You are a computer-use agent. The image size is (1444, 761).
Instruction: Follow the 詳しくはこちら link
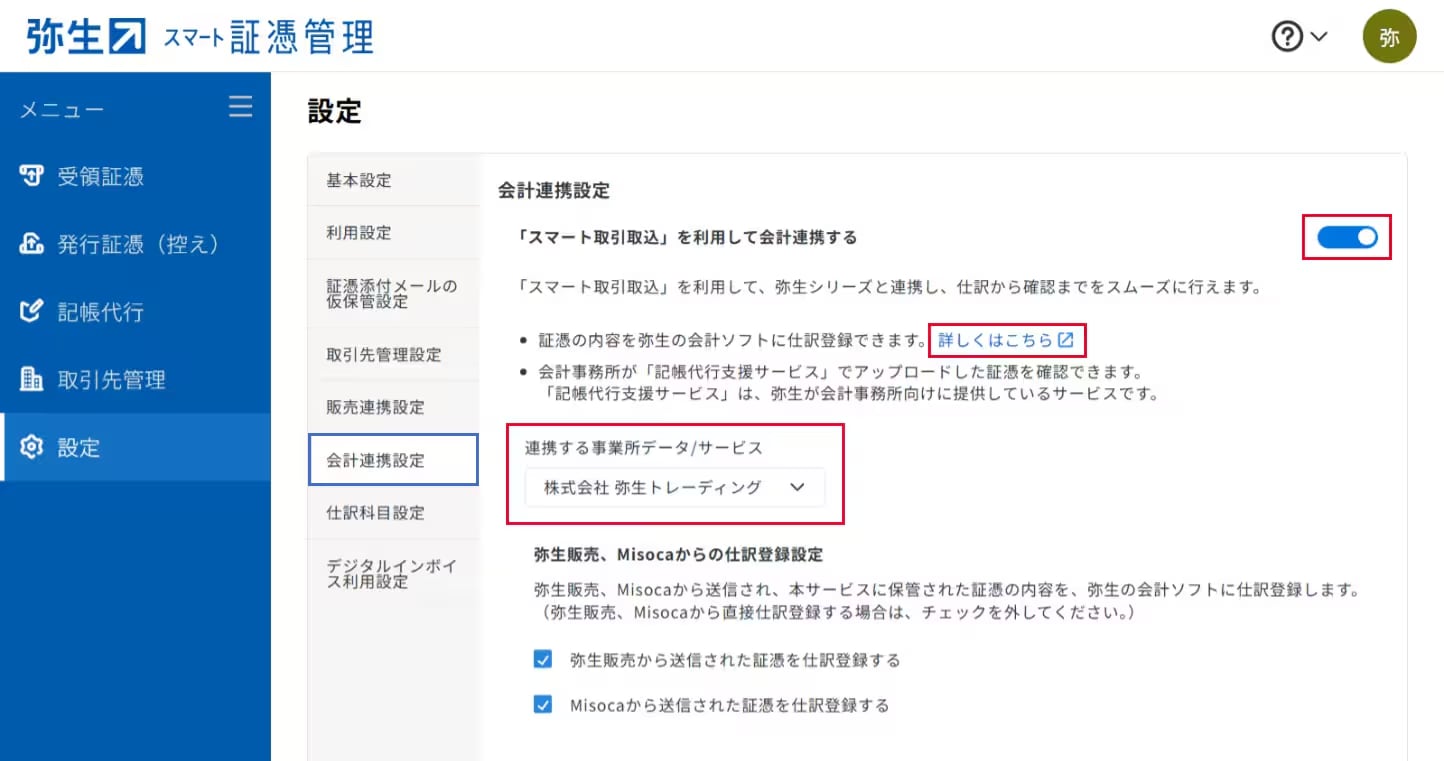tap(1005, 340)
